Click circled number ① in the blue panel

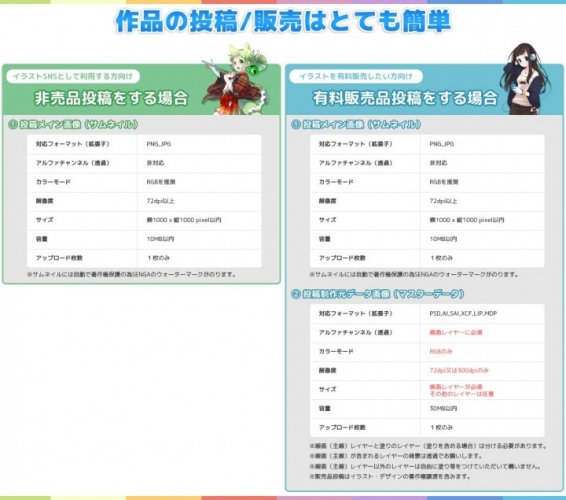click(296, 125)
